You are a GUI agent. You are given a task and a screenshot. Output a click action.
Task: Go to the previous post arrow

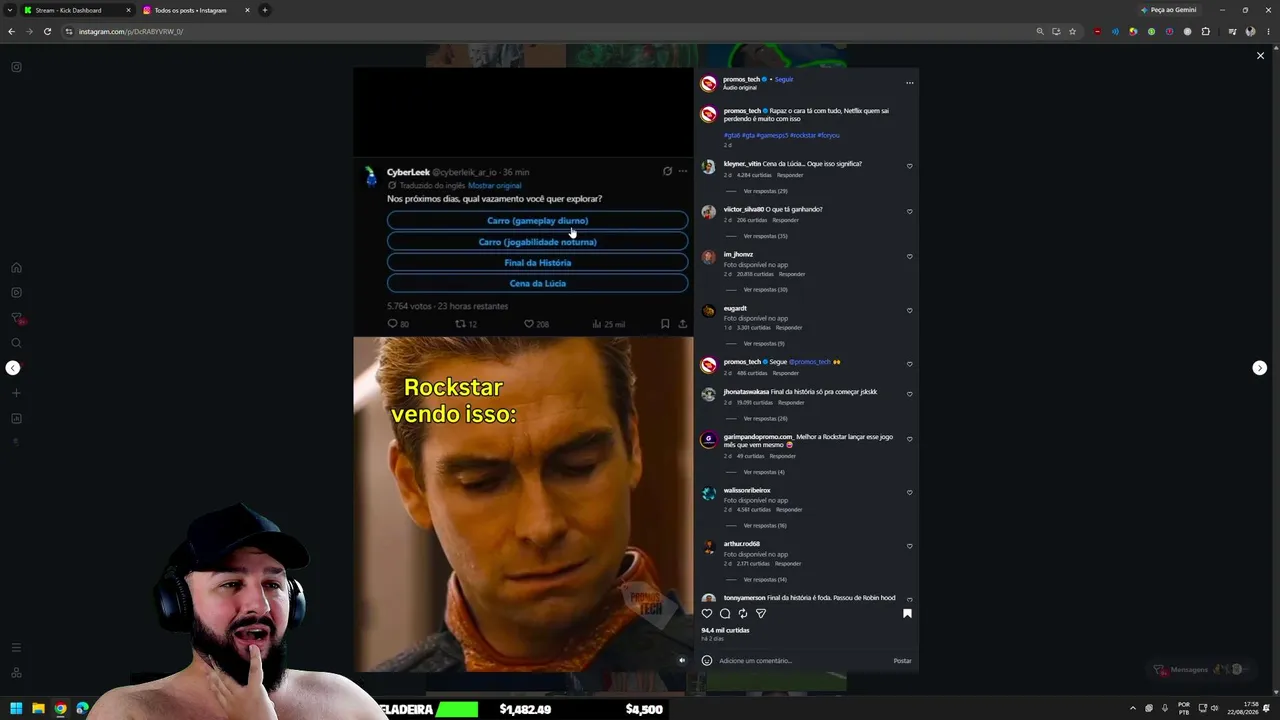pos(12,368)
